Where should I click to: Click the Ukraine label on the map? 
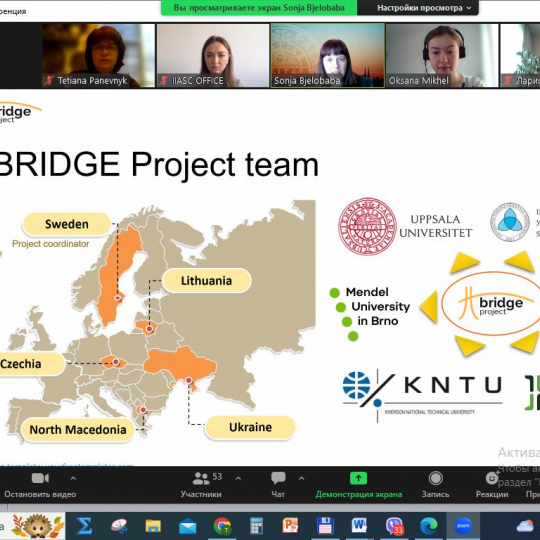250,427
